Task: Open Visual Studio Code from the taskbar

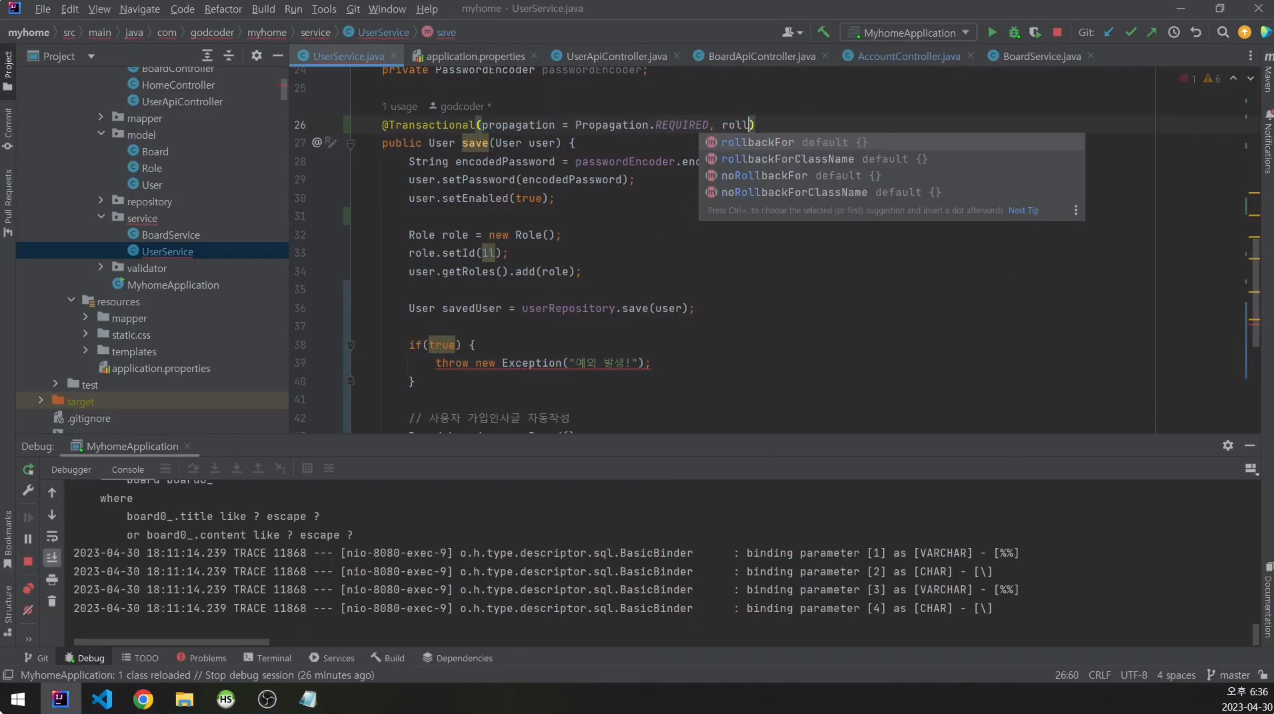Action: [102, 699]
